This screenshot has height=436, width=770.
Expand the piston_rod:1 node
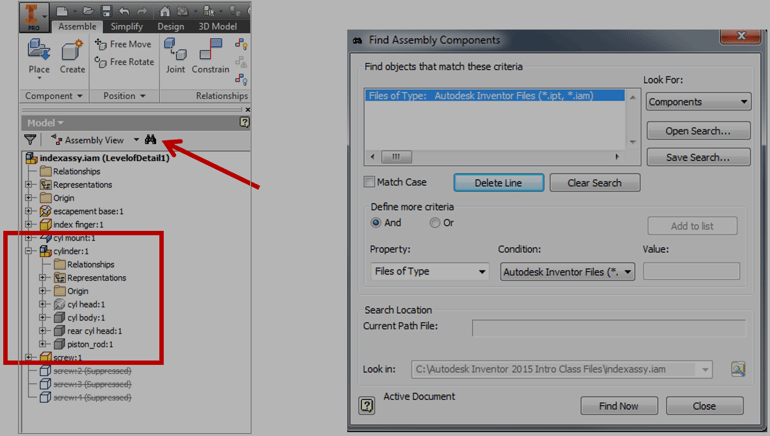coord(43,344)
